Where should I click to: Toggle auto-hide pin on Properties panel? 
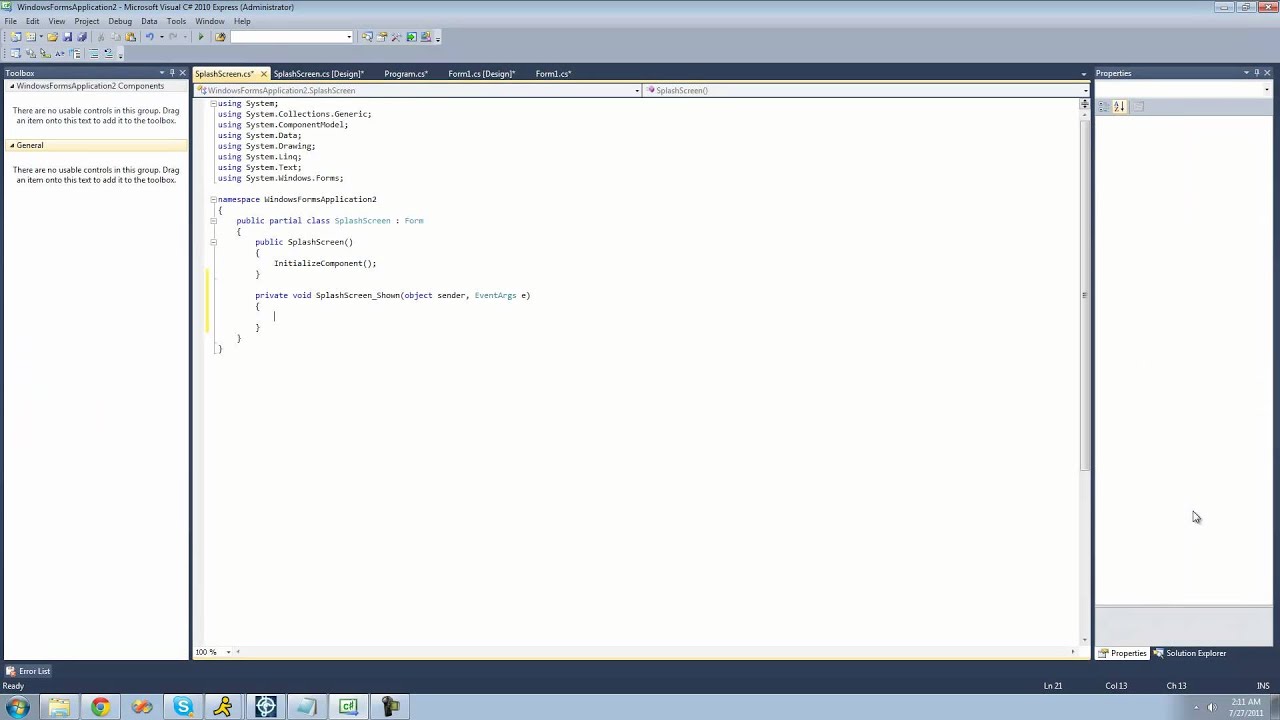pyautogui.click(x=1256, y=73)
